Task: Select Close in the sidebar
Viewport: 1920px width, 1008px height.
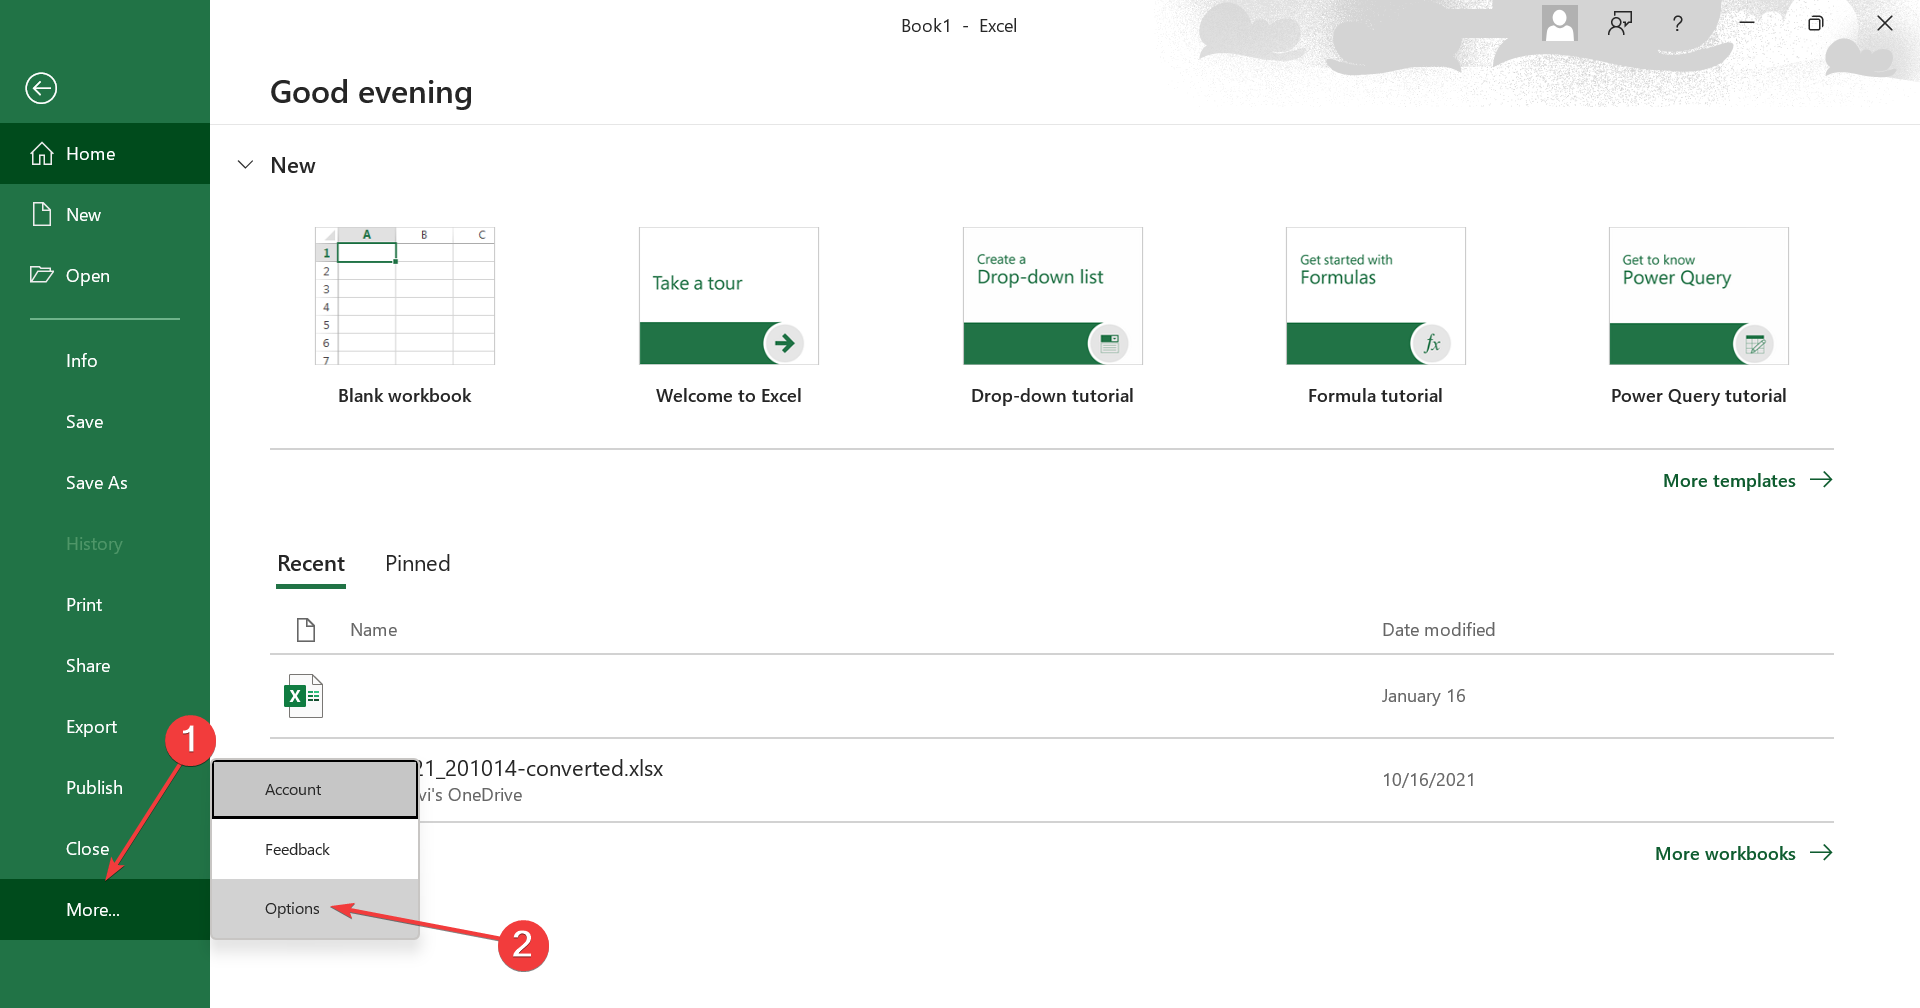Action: point(105,849)
